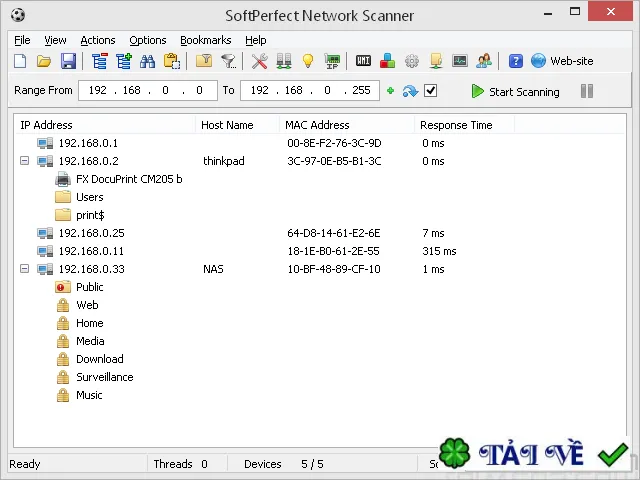Image resolution: width=640 pixels, height=480 pixels.
Task: Click the green plus add range icon
Action: tap(390, 91)
